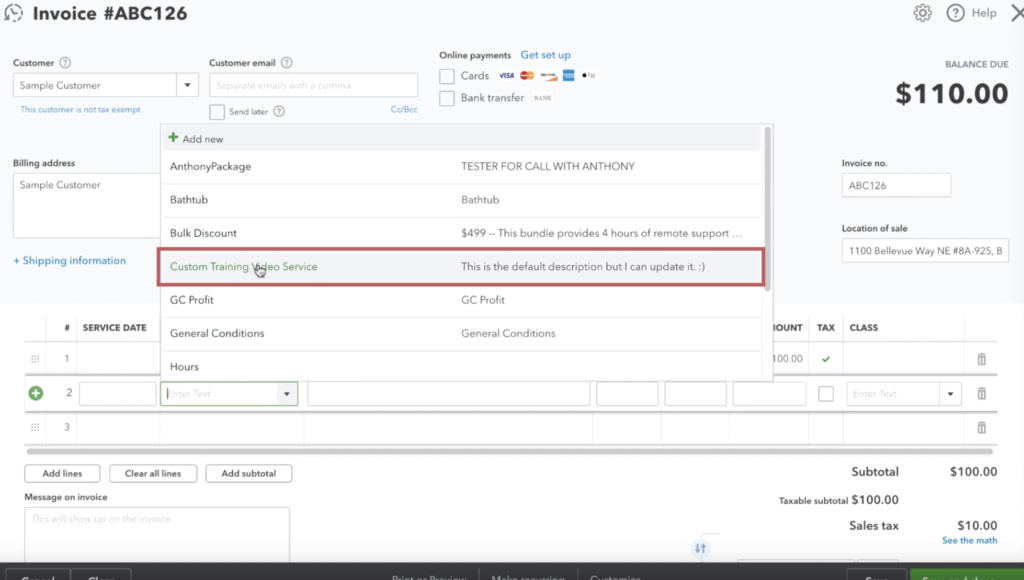Viewport: 1024px width, 580px height.
Task: Click the Add subtotal button
Action: [x=249, y=473]
